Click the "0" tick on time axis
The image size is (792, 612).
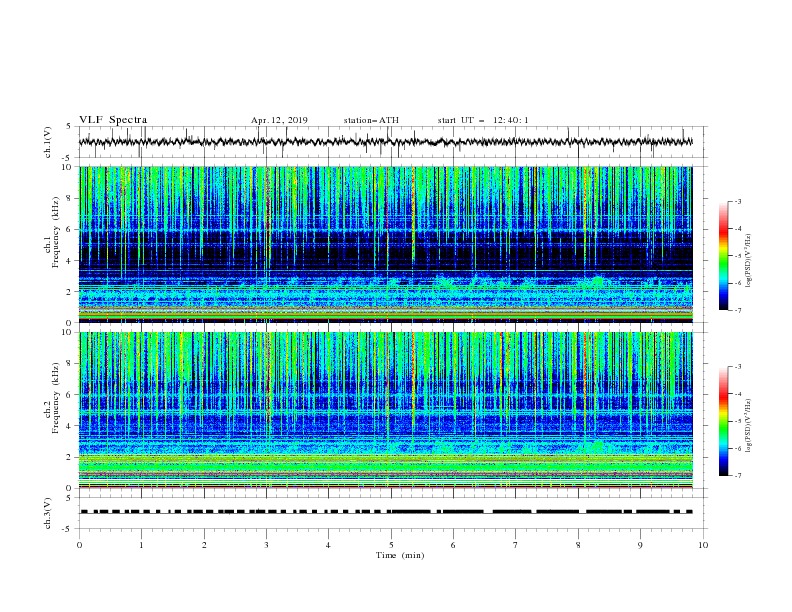[79, 545]
